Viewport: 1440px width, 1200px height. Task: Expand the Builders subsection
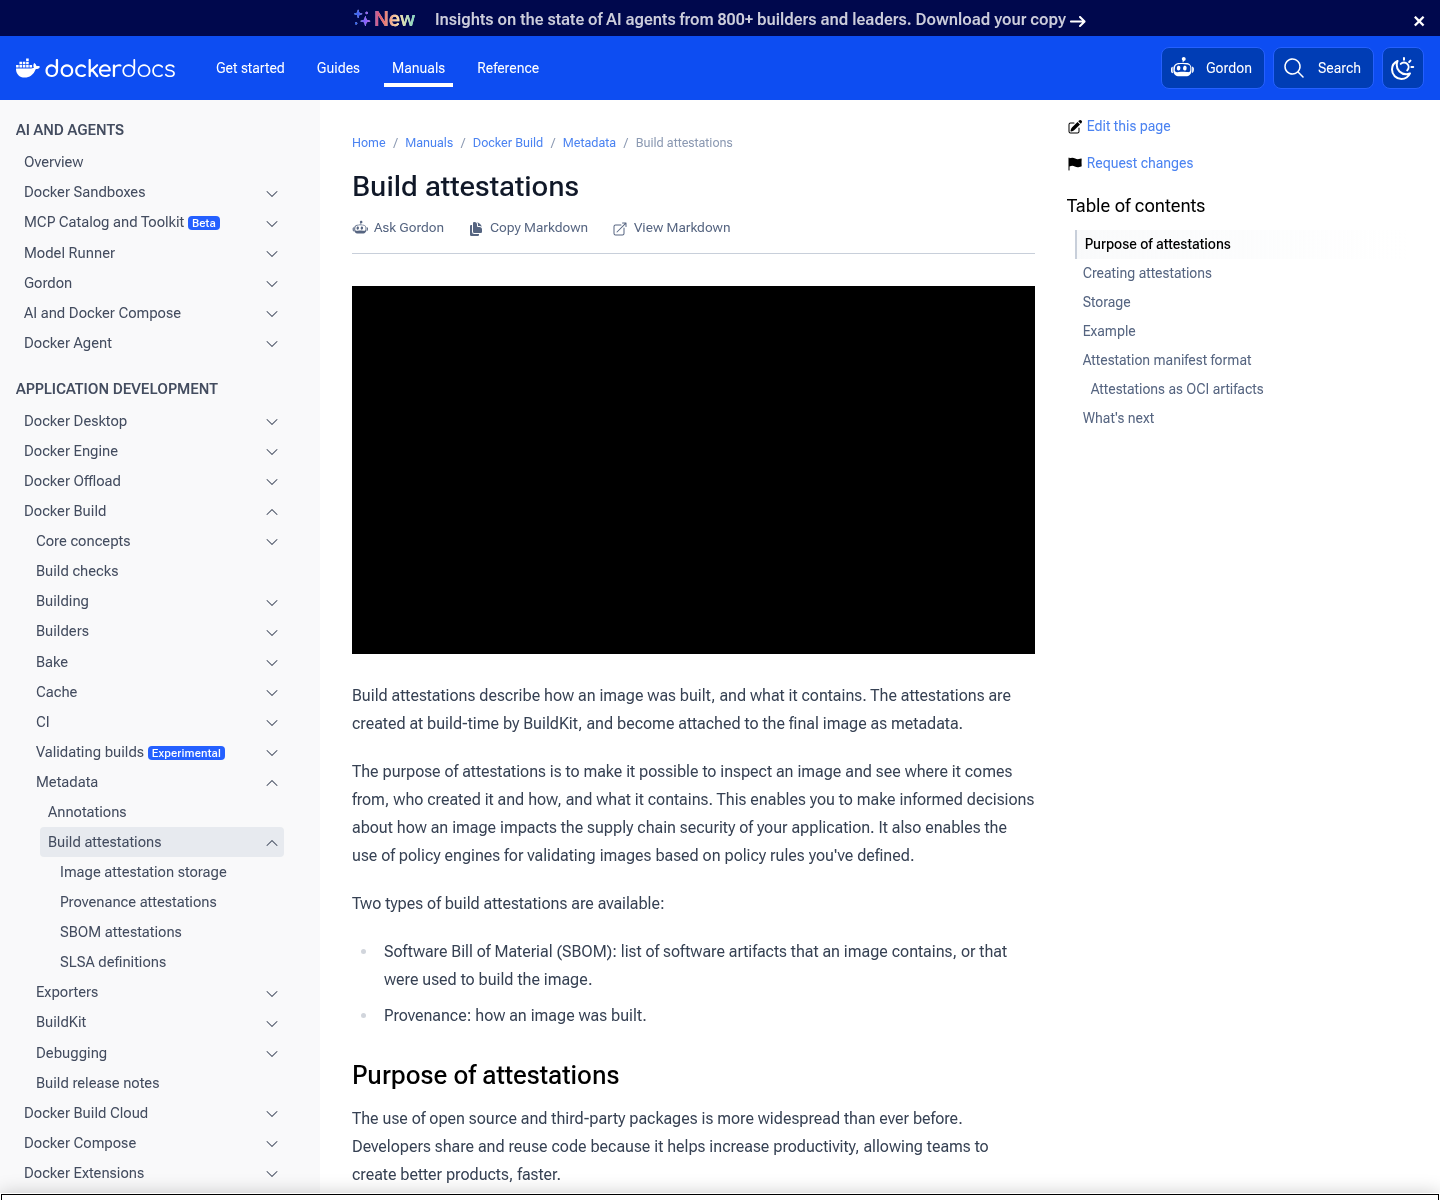272,633
